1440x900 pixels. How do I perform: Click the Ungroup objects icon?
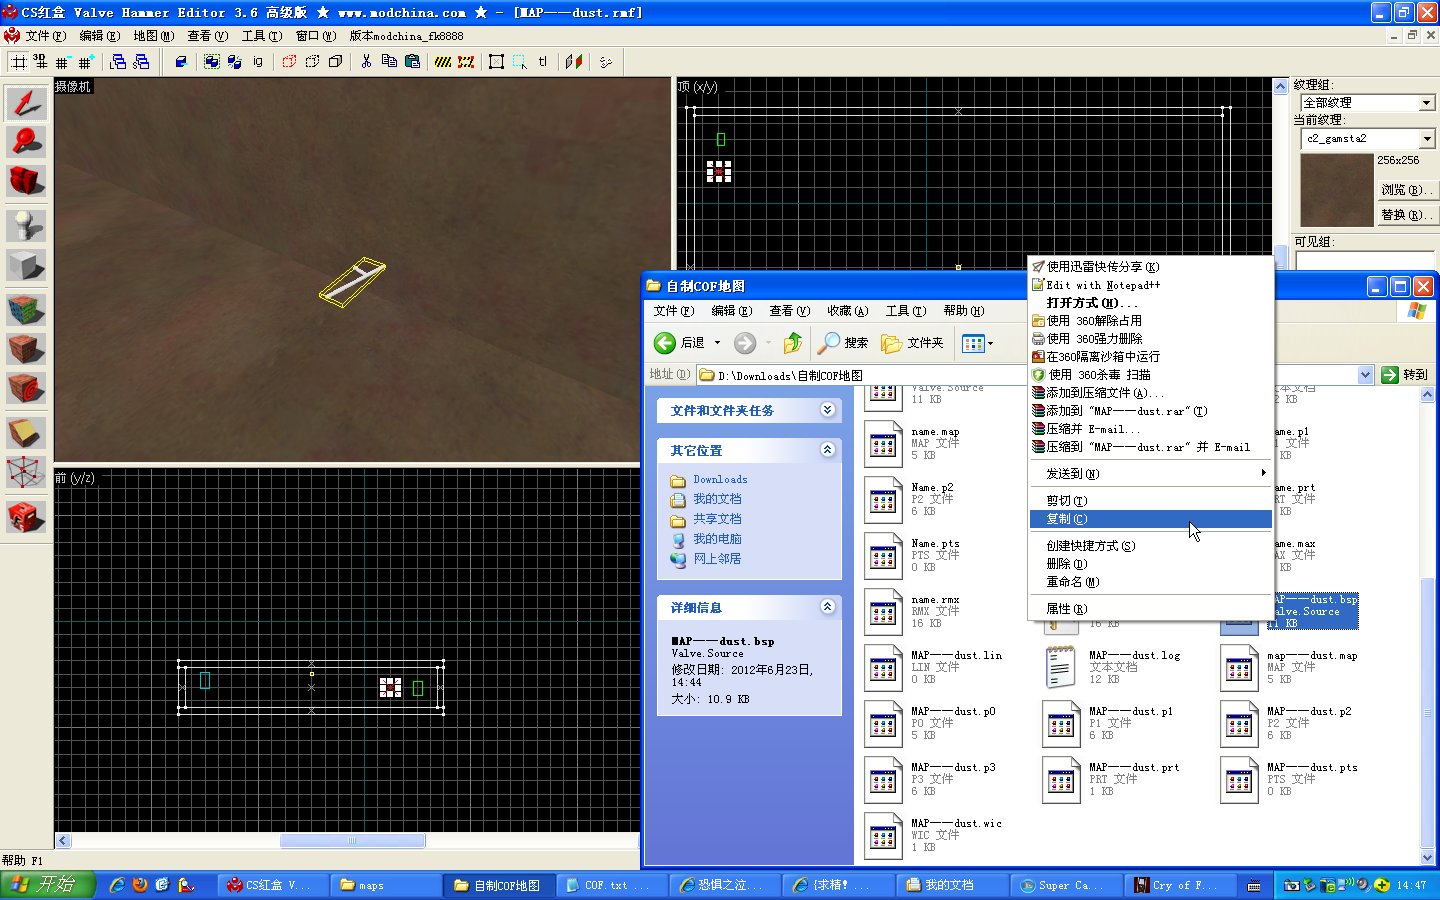(x=235, y=62)
